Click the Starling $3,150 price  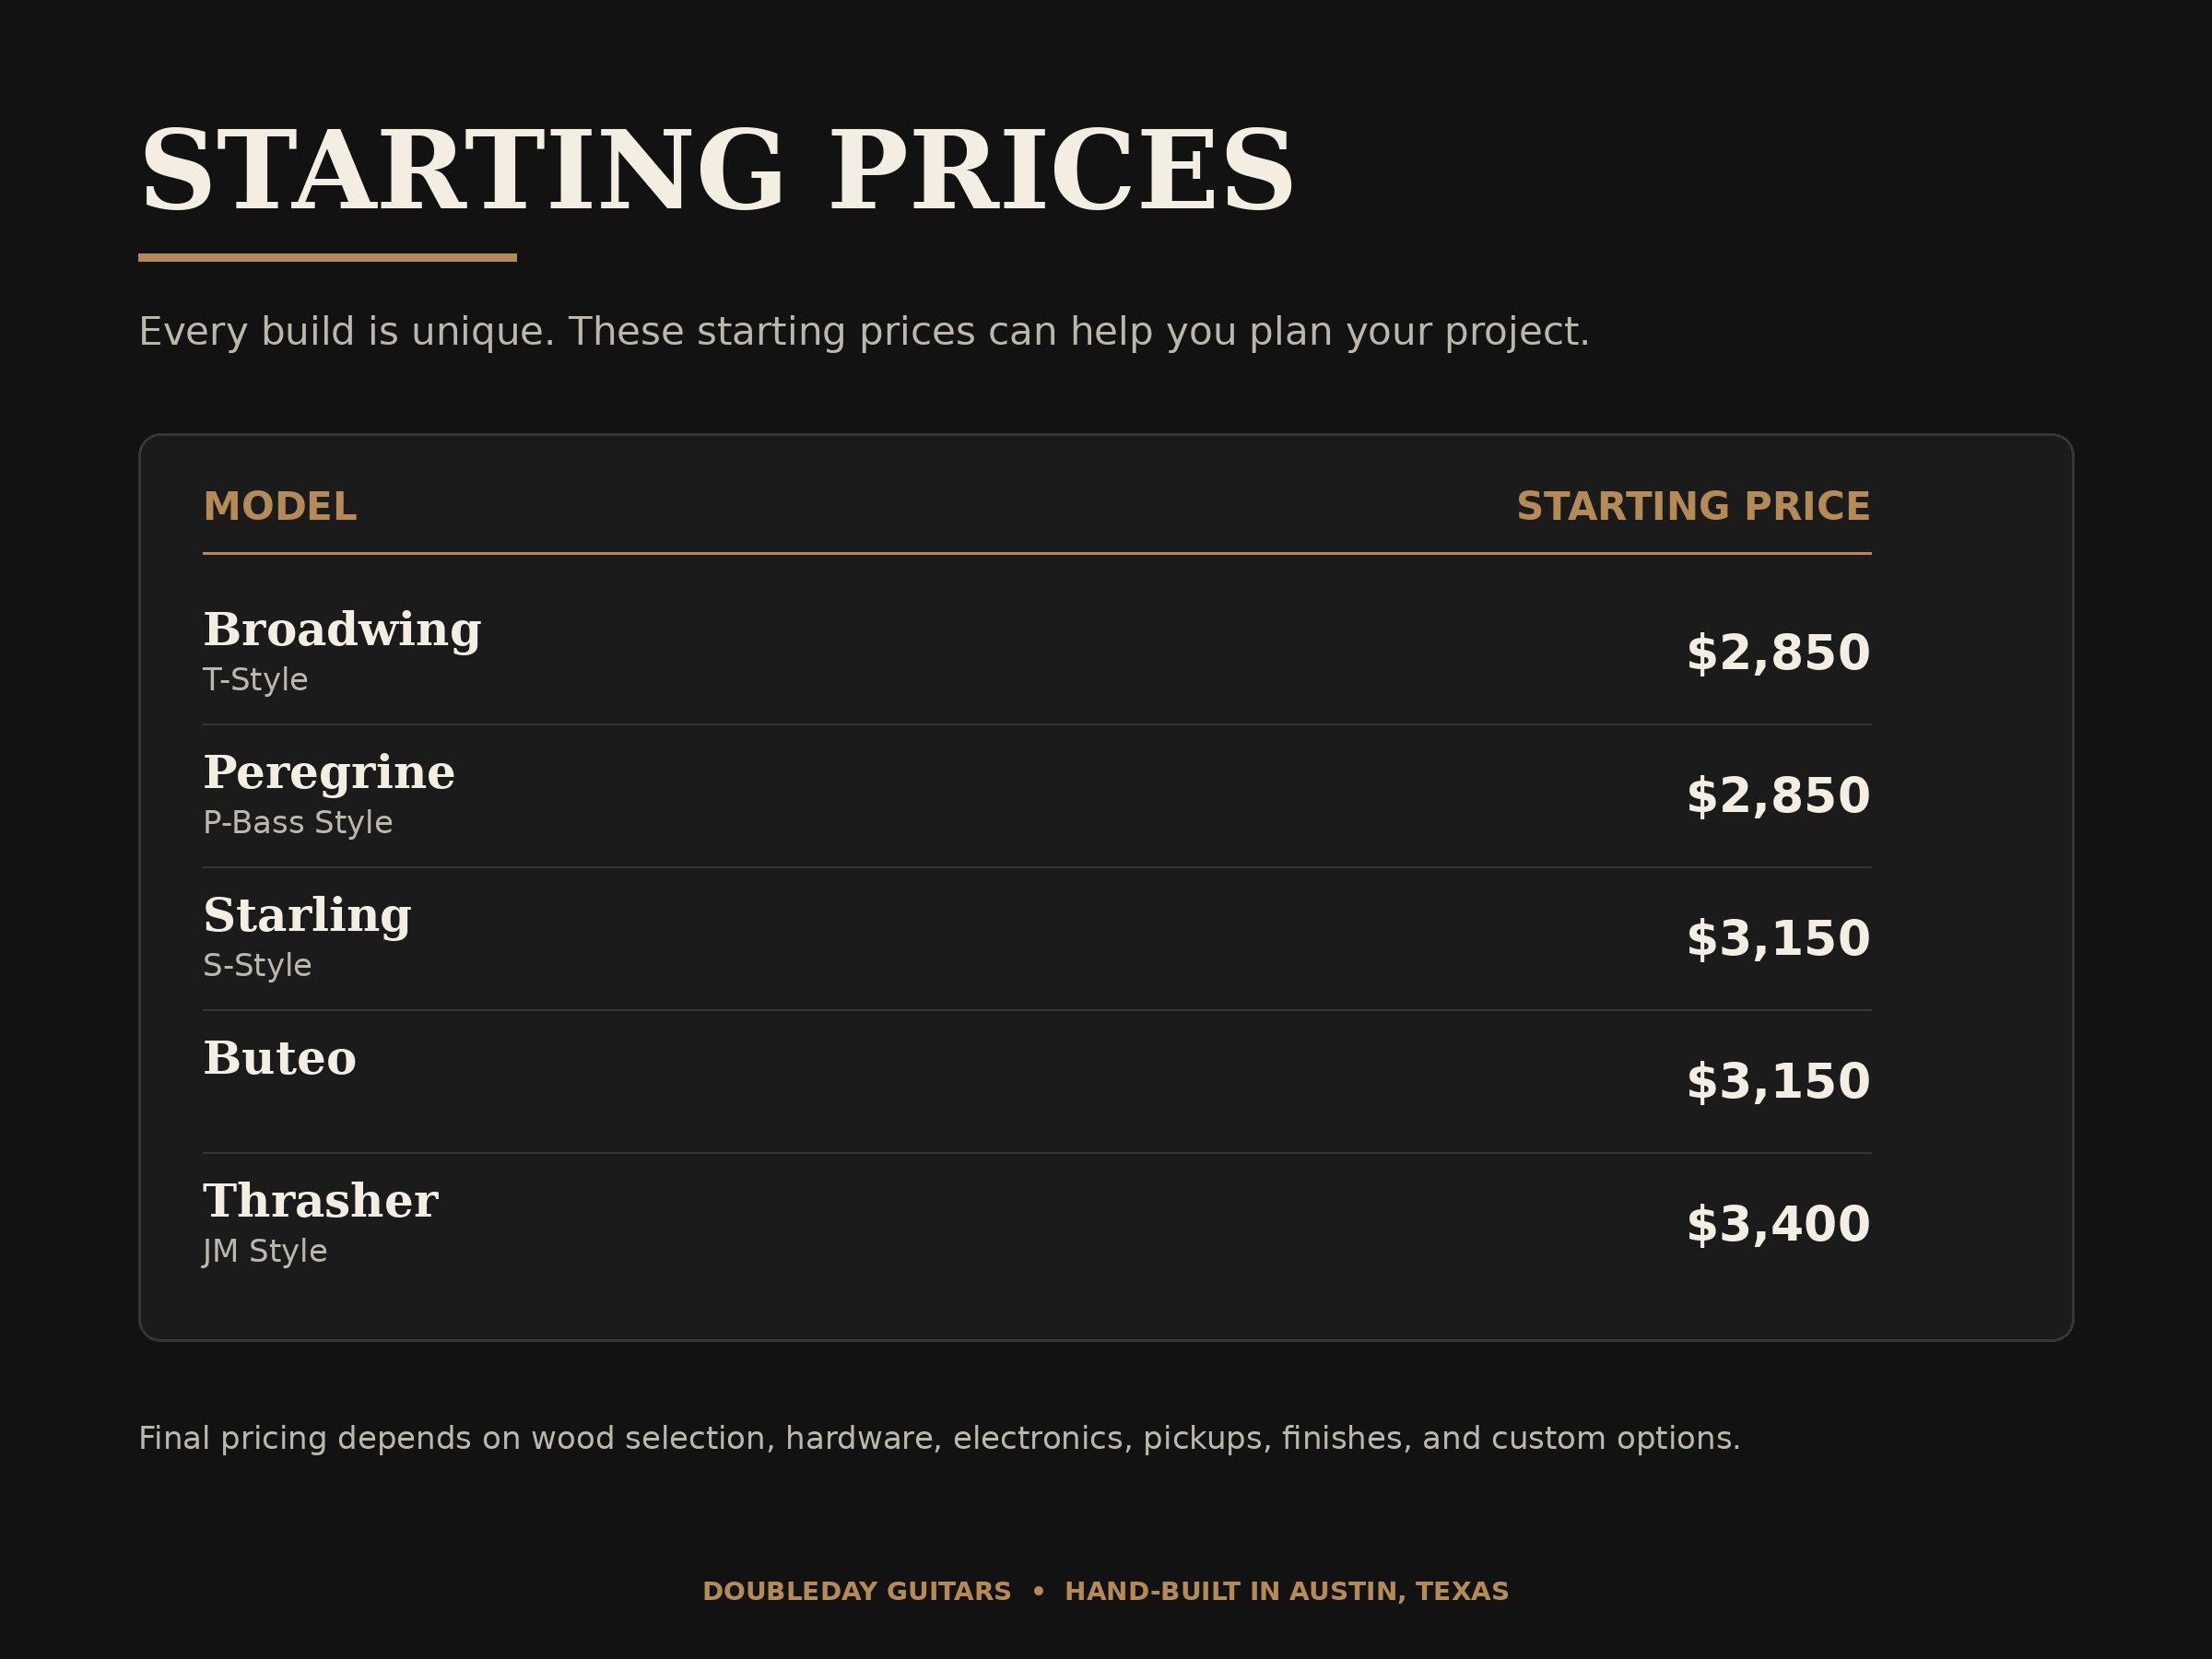[1778, 940]
